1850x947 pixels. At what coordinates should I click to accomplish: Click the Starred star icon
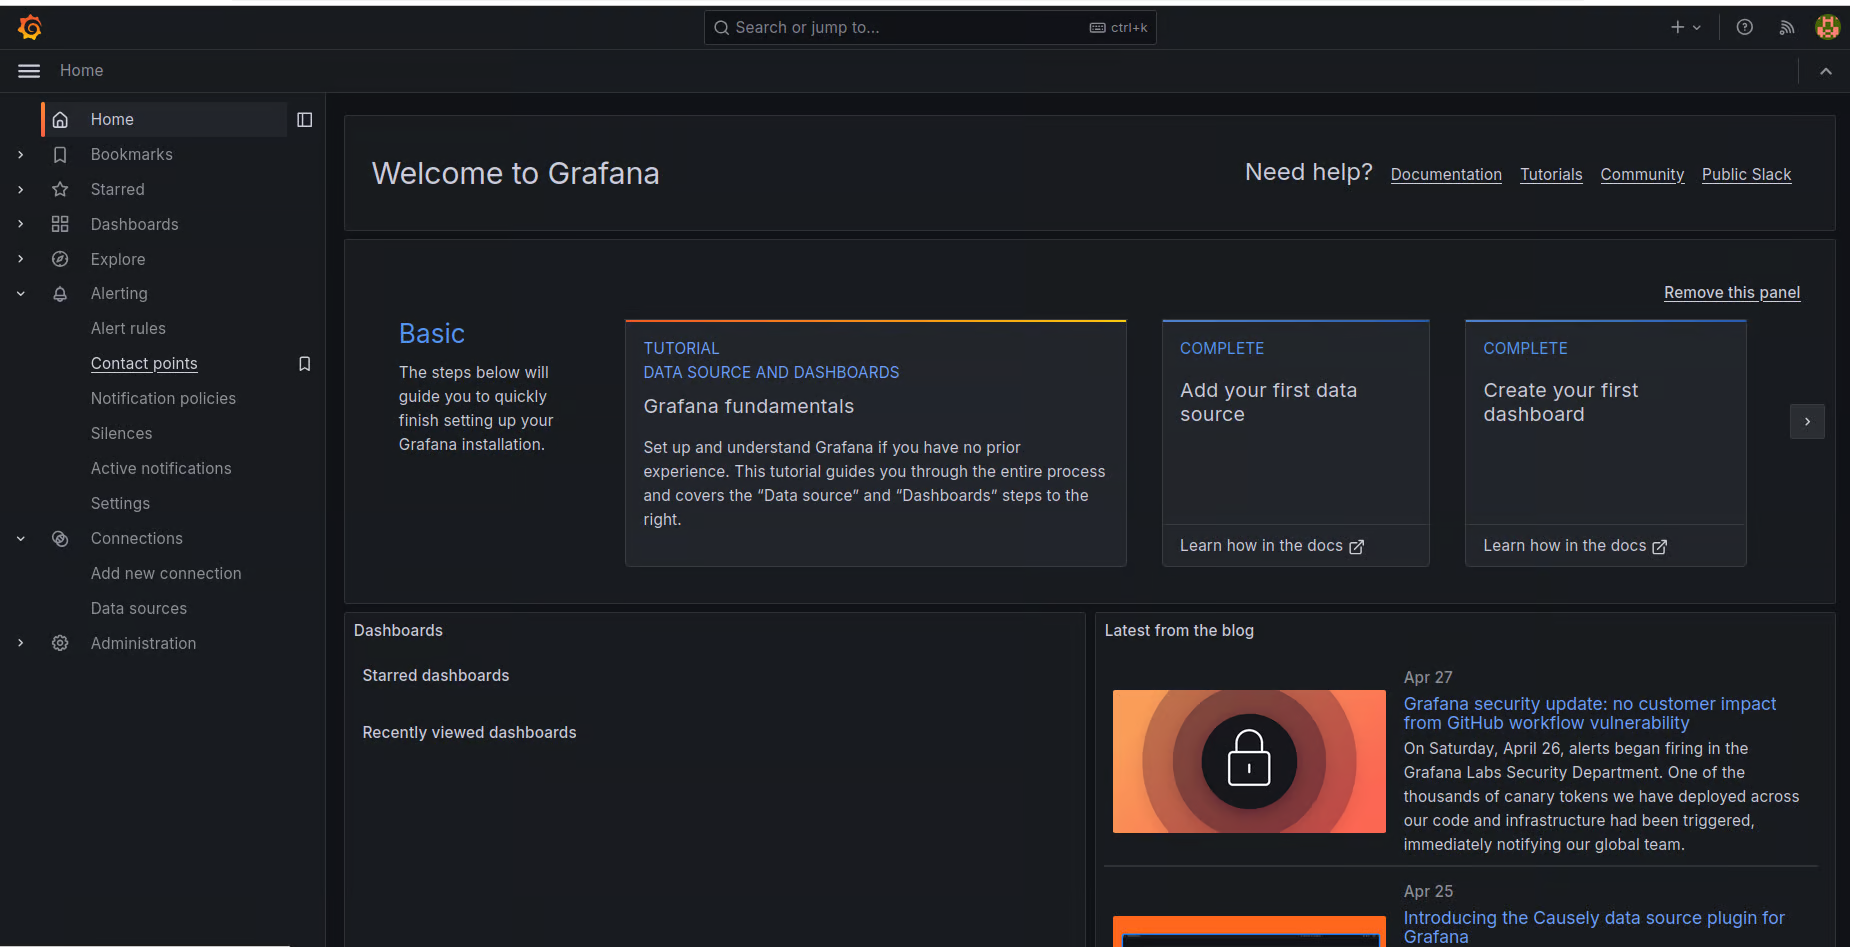[x=60, y=189]
